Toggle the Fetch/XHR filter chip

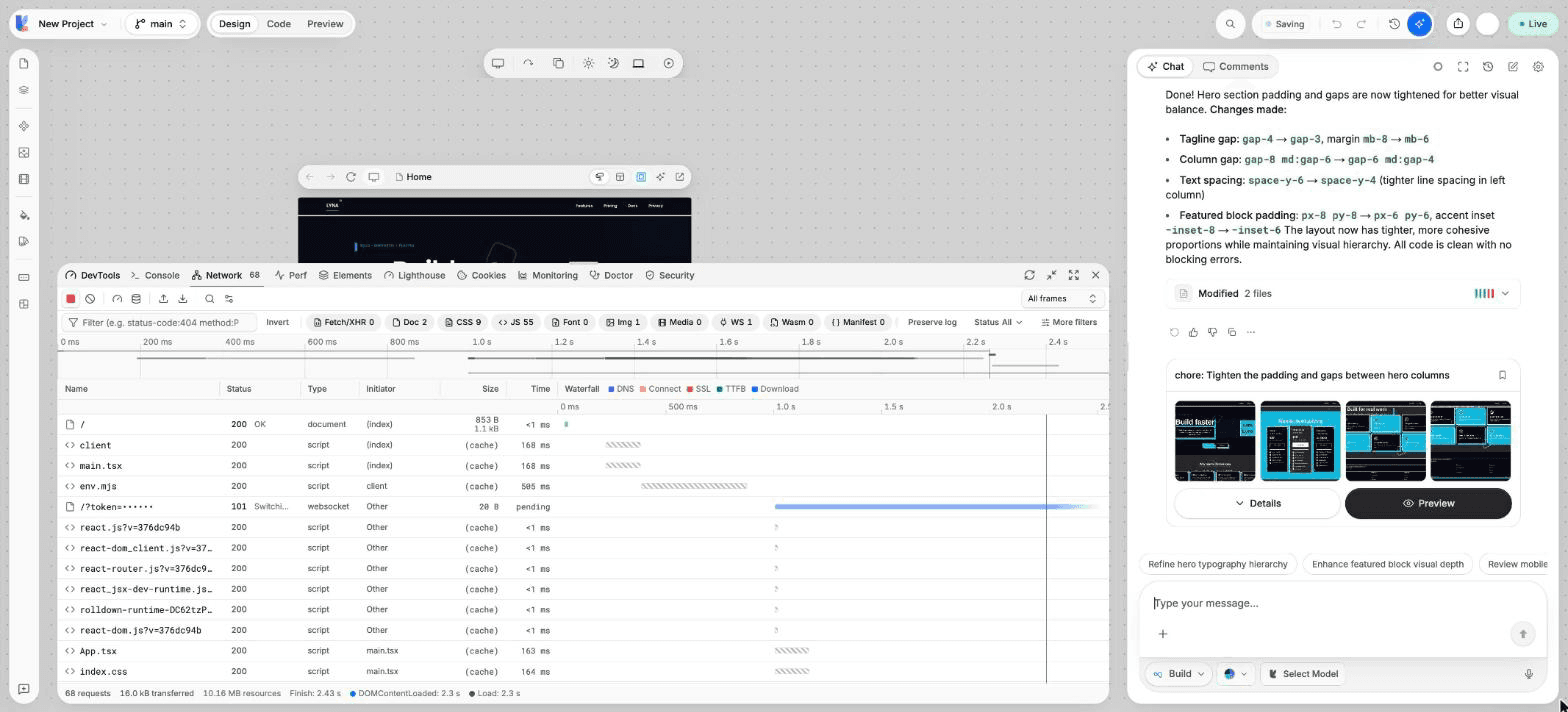[343, 322]
